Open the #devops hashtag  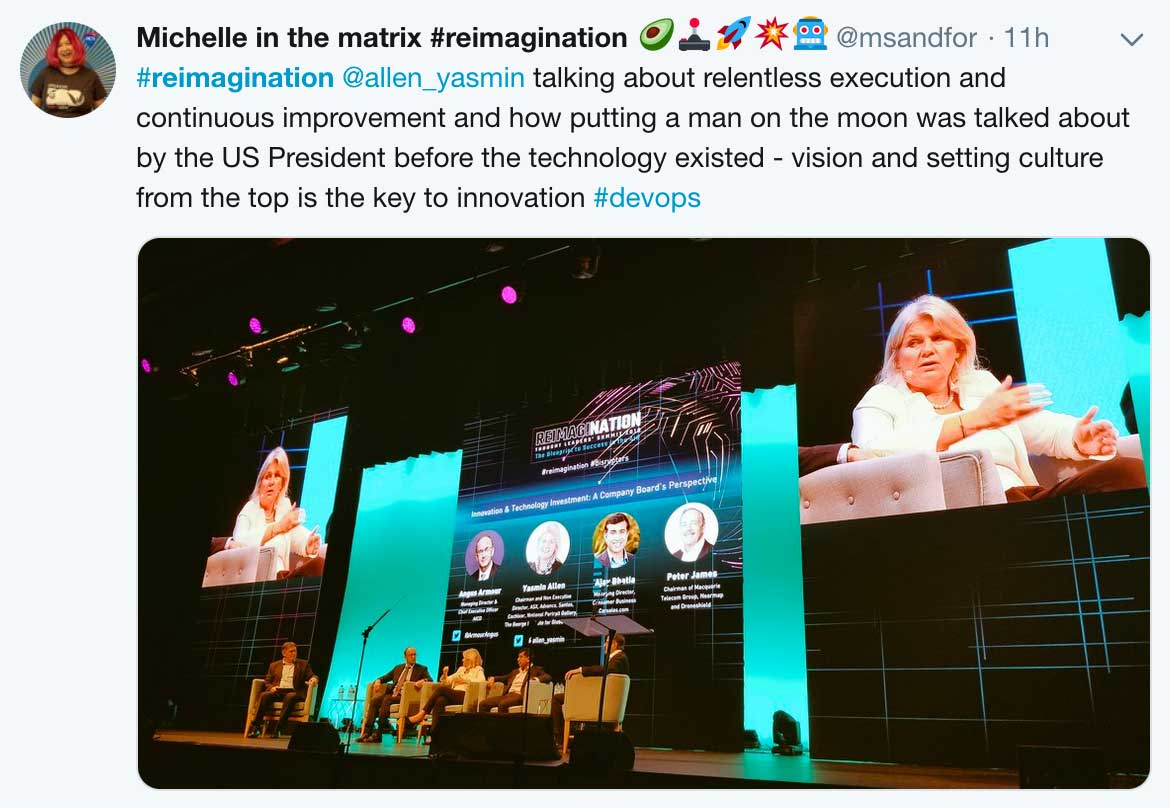click(x=647, y=198)
